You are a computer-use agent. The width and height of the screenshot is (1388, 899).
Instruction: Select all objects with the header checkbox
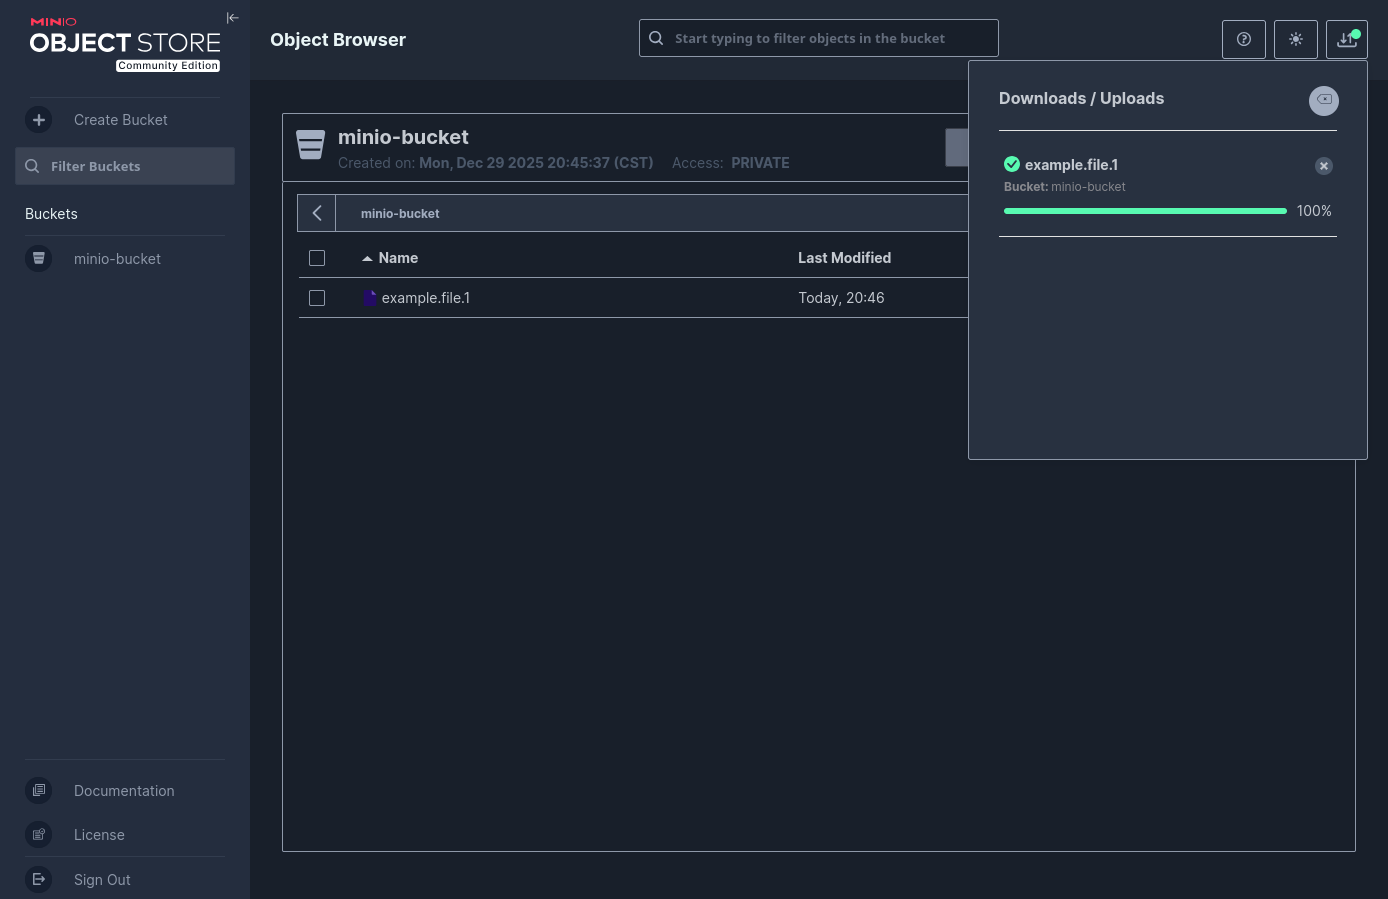pyautogui.click(x=317, y=258)
